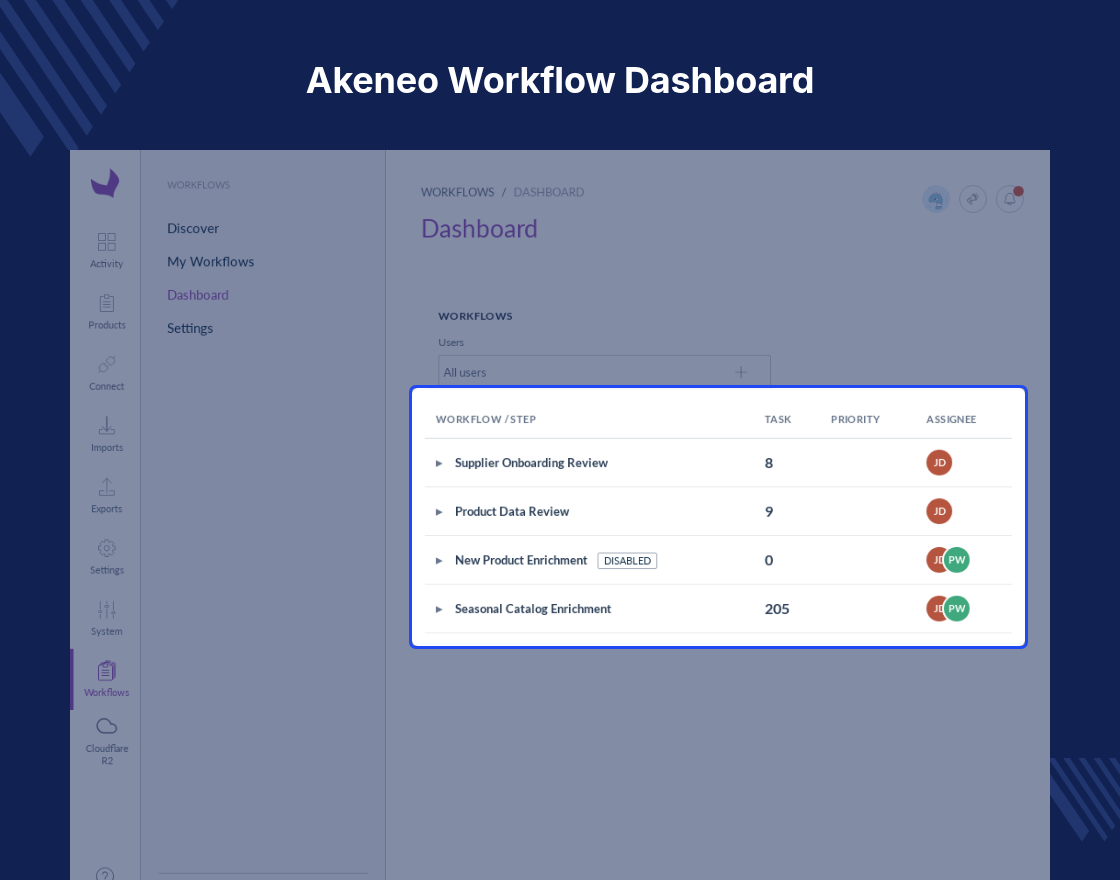This screenshot has width=1120, height=880.
Task: Sort by PRIORITY column header
Action: pyautogui.click(x=855, y=419)
